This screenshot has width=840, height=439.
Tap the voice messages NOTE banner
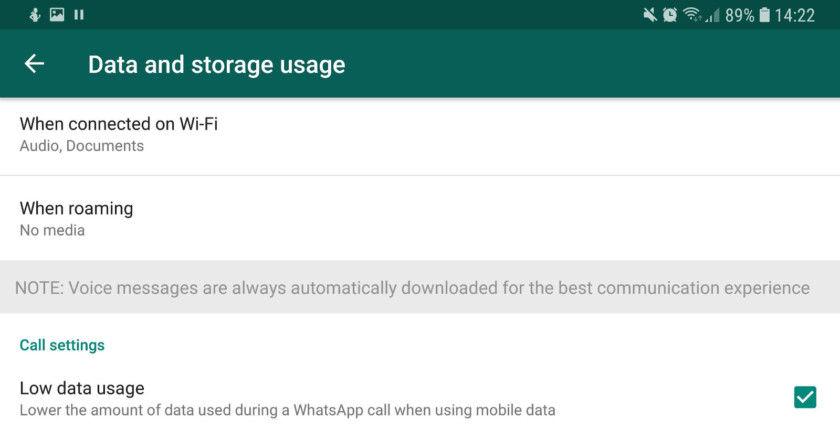click(x=412, y=288)
